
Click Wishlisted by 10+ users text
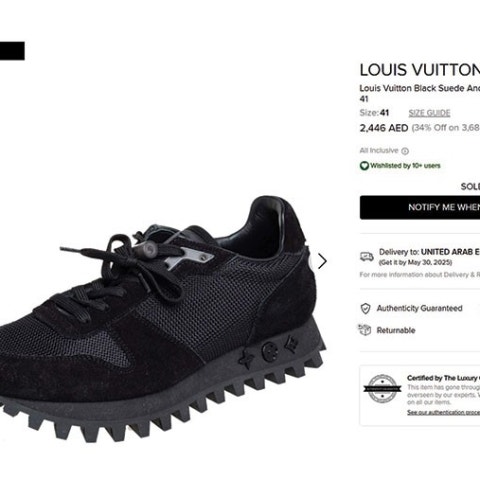tap(405, 166)
